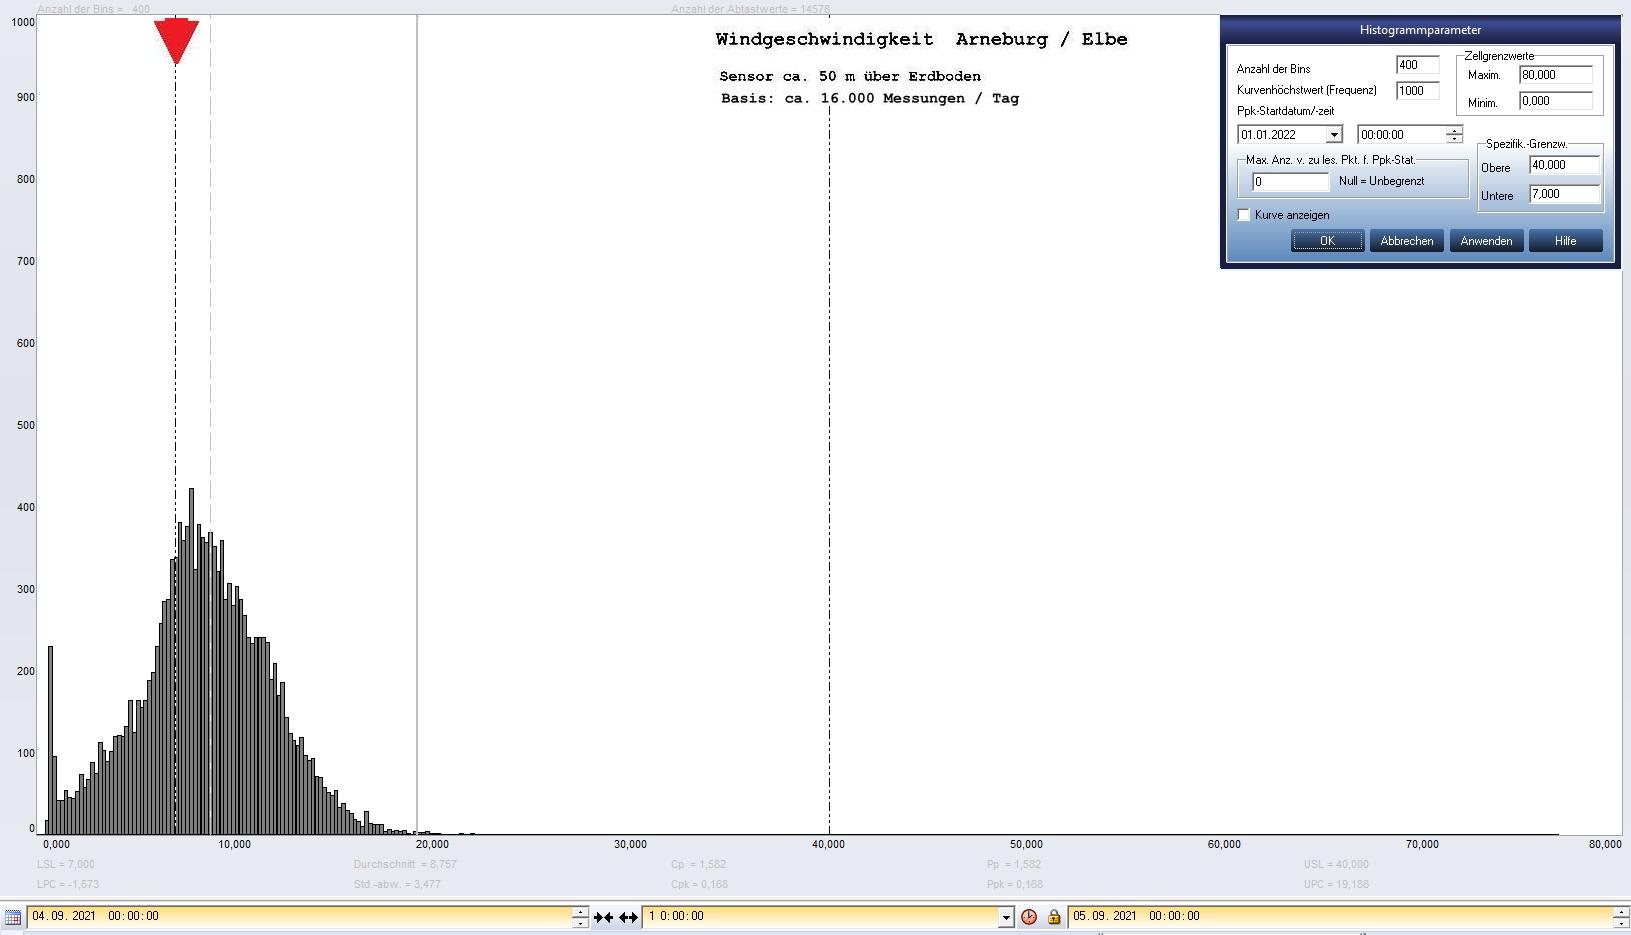The width and height of the screenshot is (1631, 935).
Task: Click the padlock lock icon
Action: pos(1053,917)
